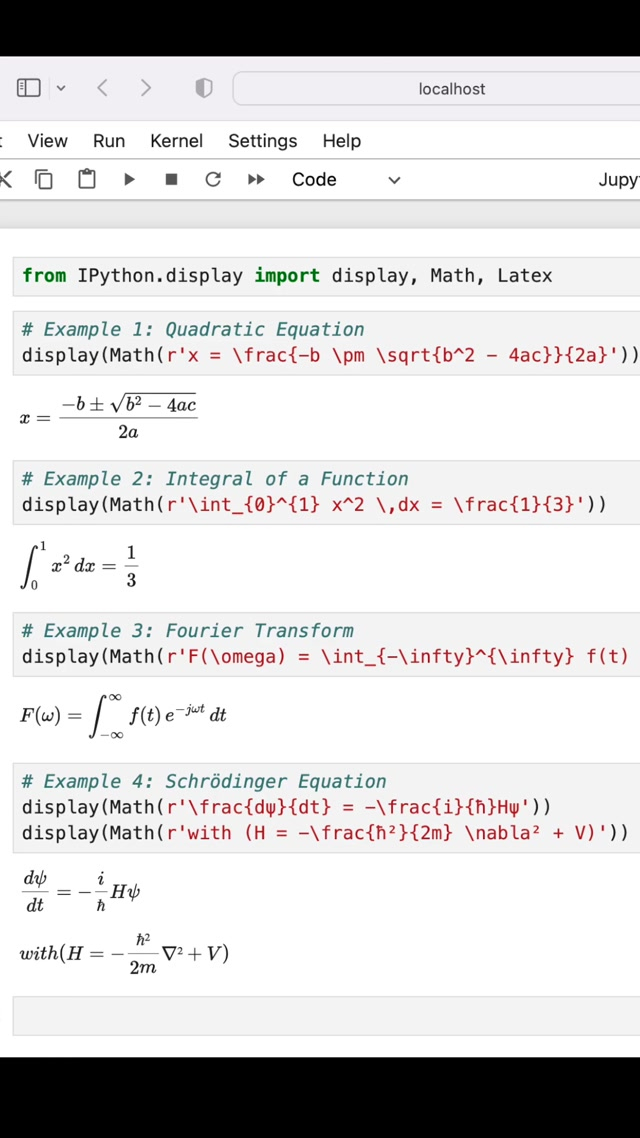Image resolution: width=640 pixels, height=1138 pixels.
Task: Run the selected cell with play icon
Action: pyautogui.click(x=129, y=179)
